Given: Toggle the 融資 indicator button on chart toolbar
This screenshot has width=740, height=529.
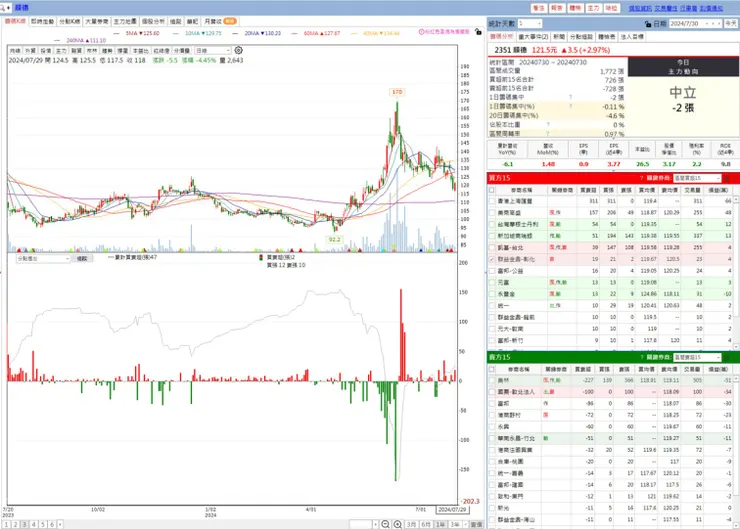Looking at the screenshot, I should pos(76,50).
